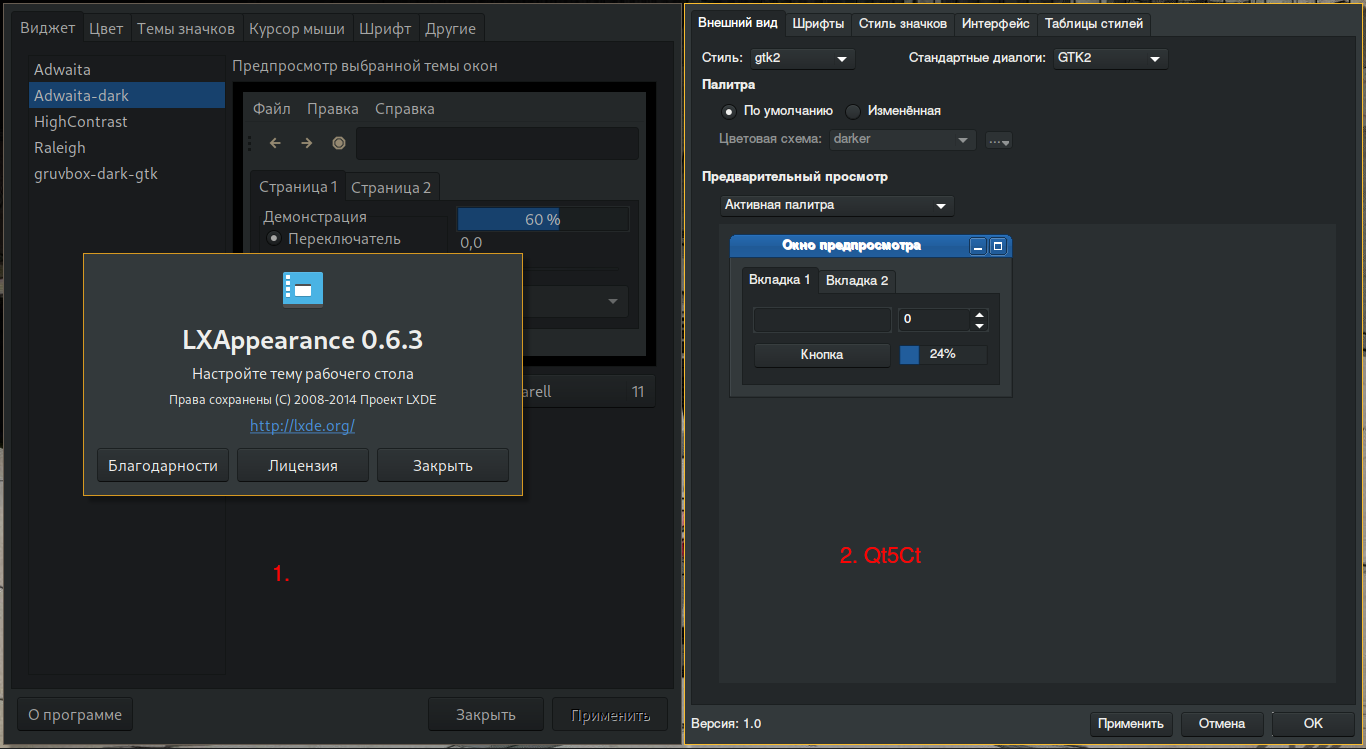
Task: Select the HighContrast theme
Action: 127,122
